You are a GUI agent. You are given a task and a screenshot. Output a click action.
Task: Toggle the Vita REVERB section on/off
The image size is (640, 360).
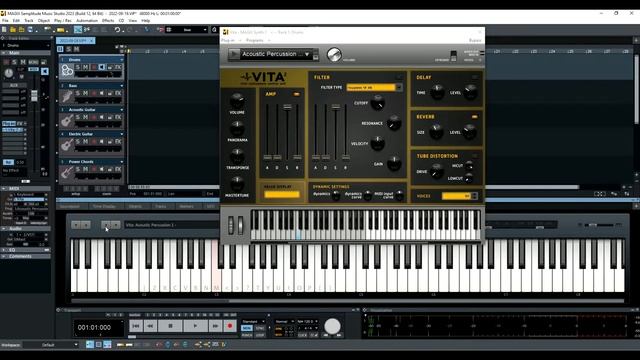[474, 117]
